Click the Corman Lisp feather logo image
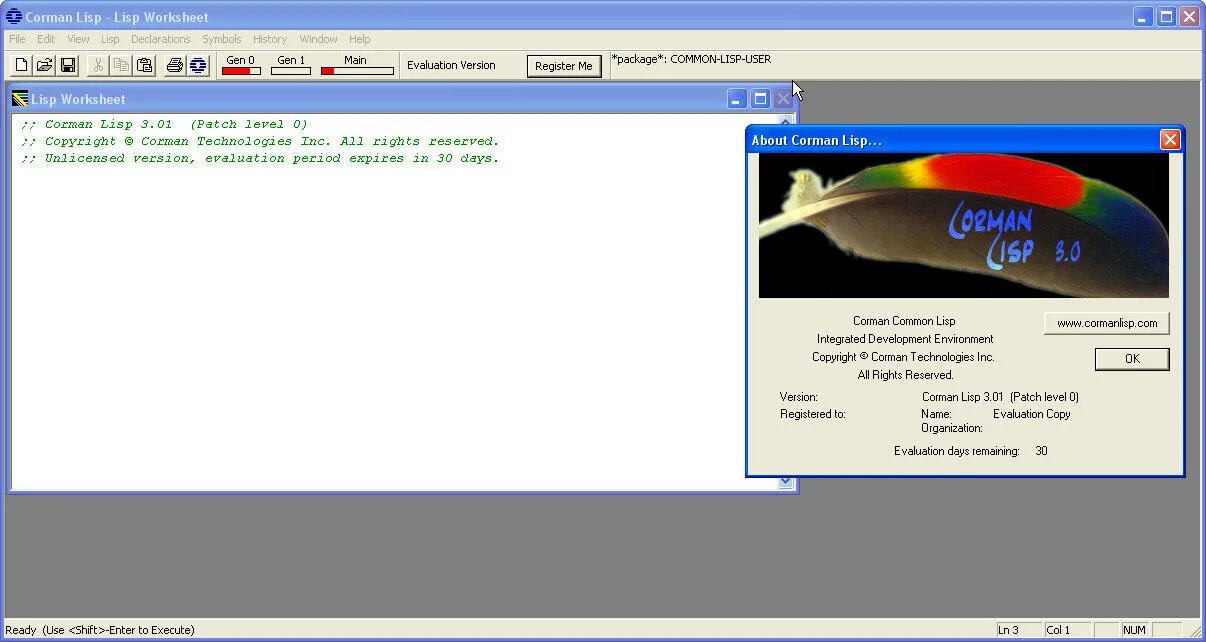 (963, 225)
